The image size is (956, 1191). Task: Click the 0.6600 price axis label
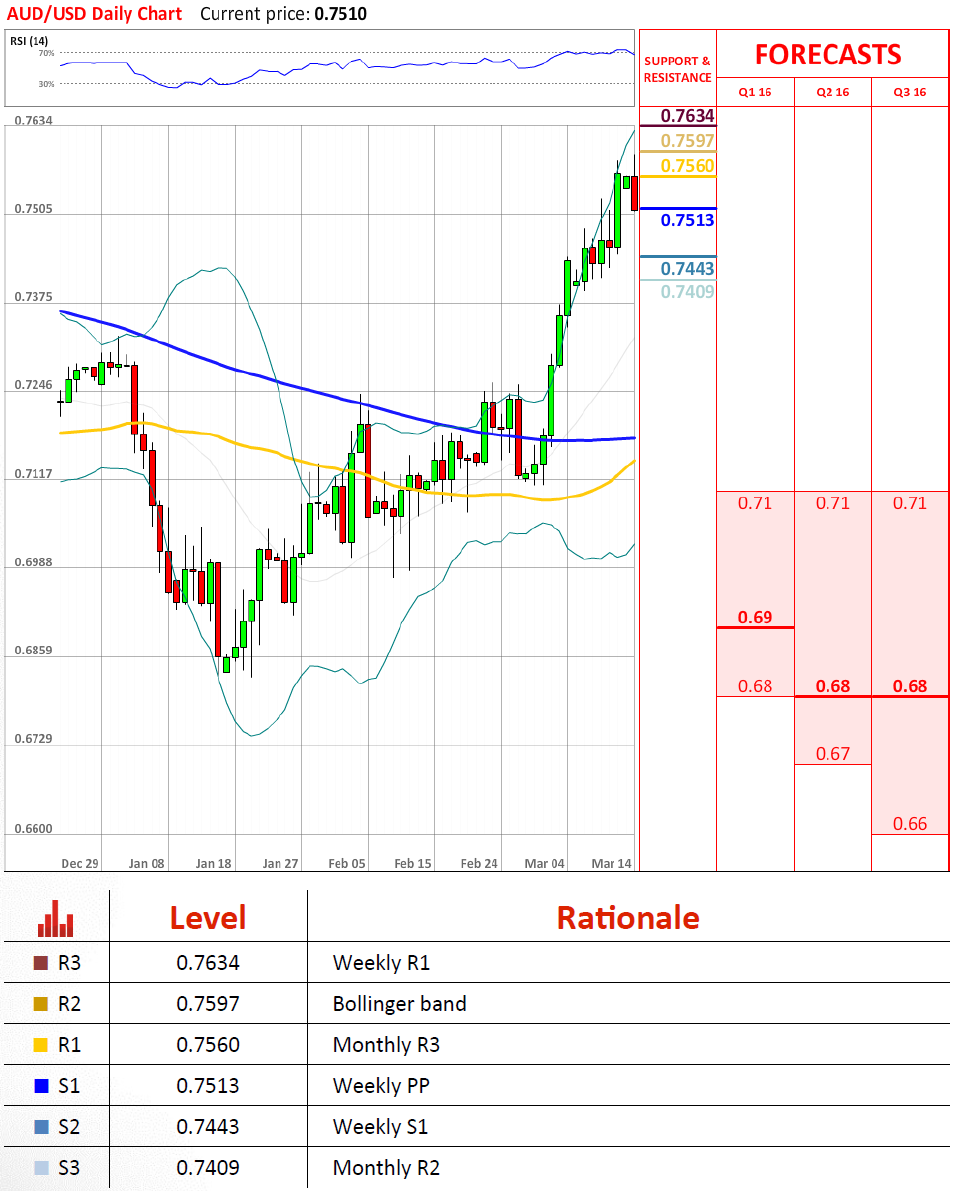click(33, 829)
